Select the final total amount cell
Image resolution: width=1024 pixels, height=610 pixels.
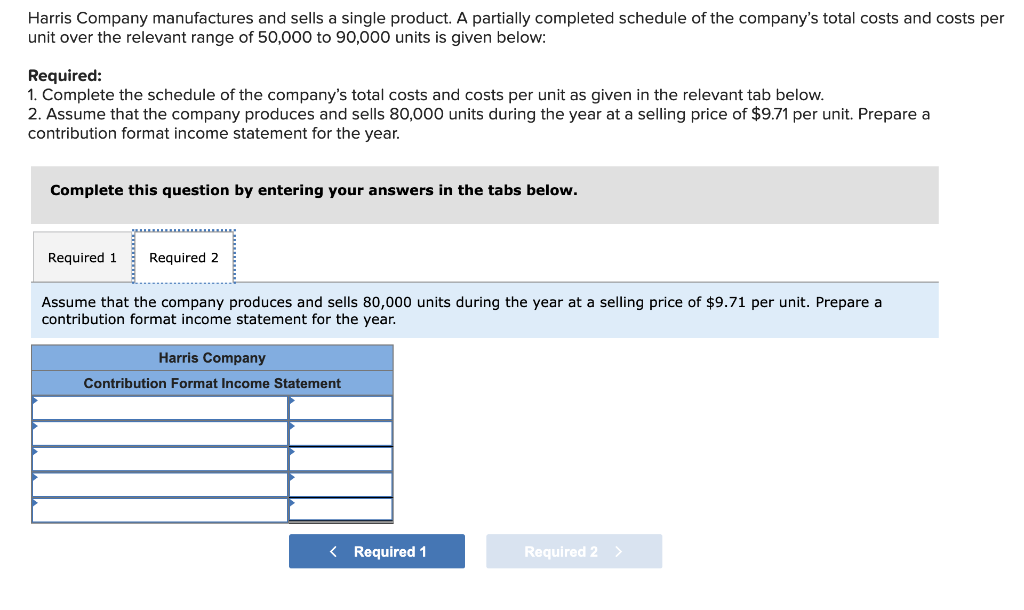point(342,507)
